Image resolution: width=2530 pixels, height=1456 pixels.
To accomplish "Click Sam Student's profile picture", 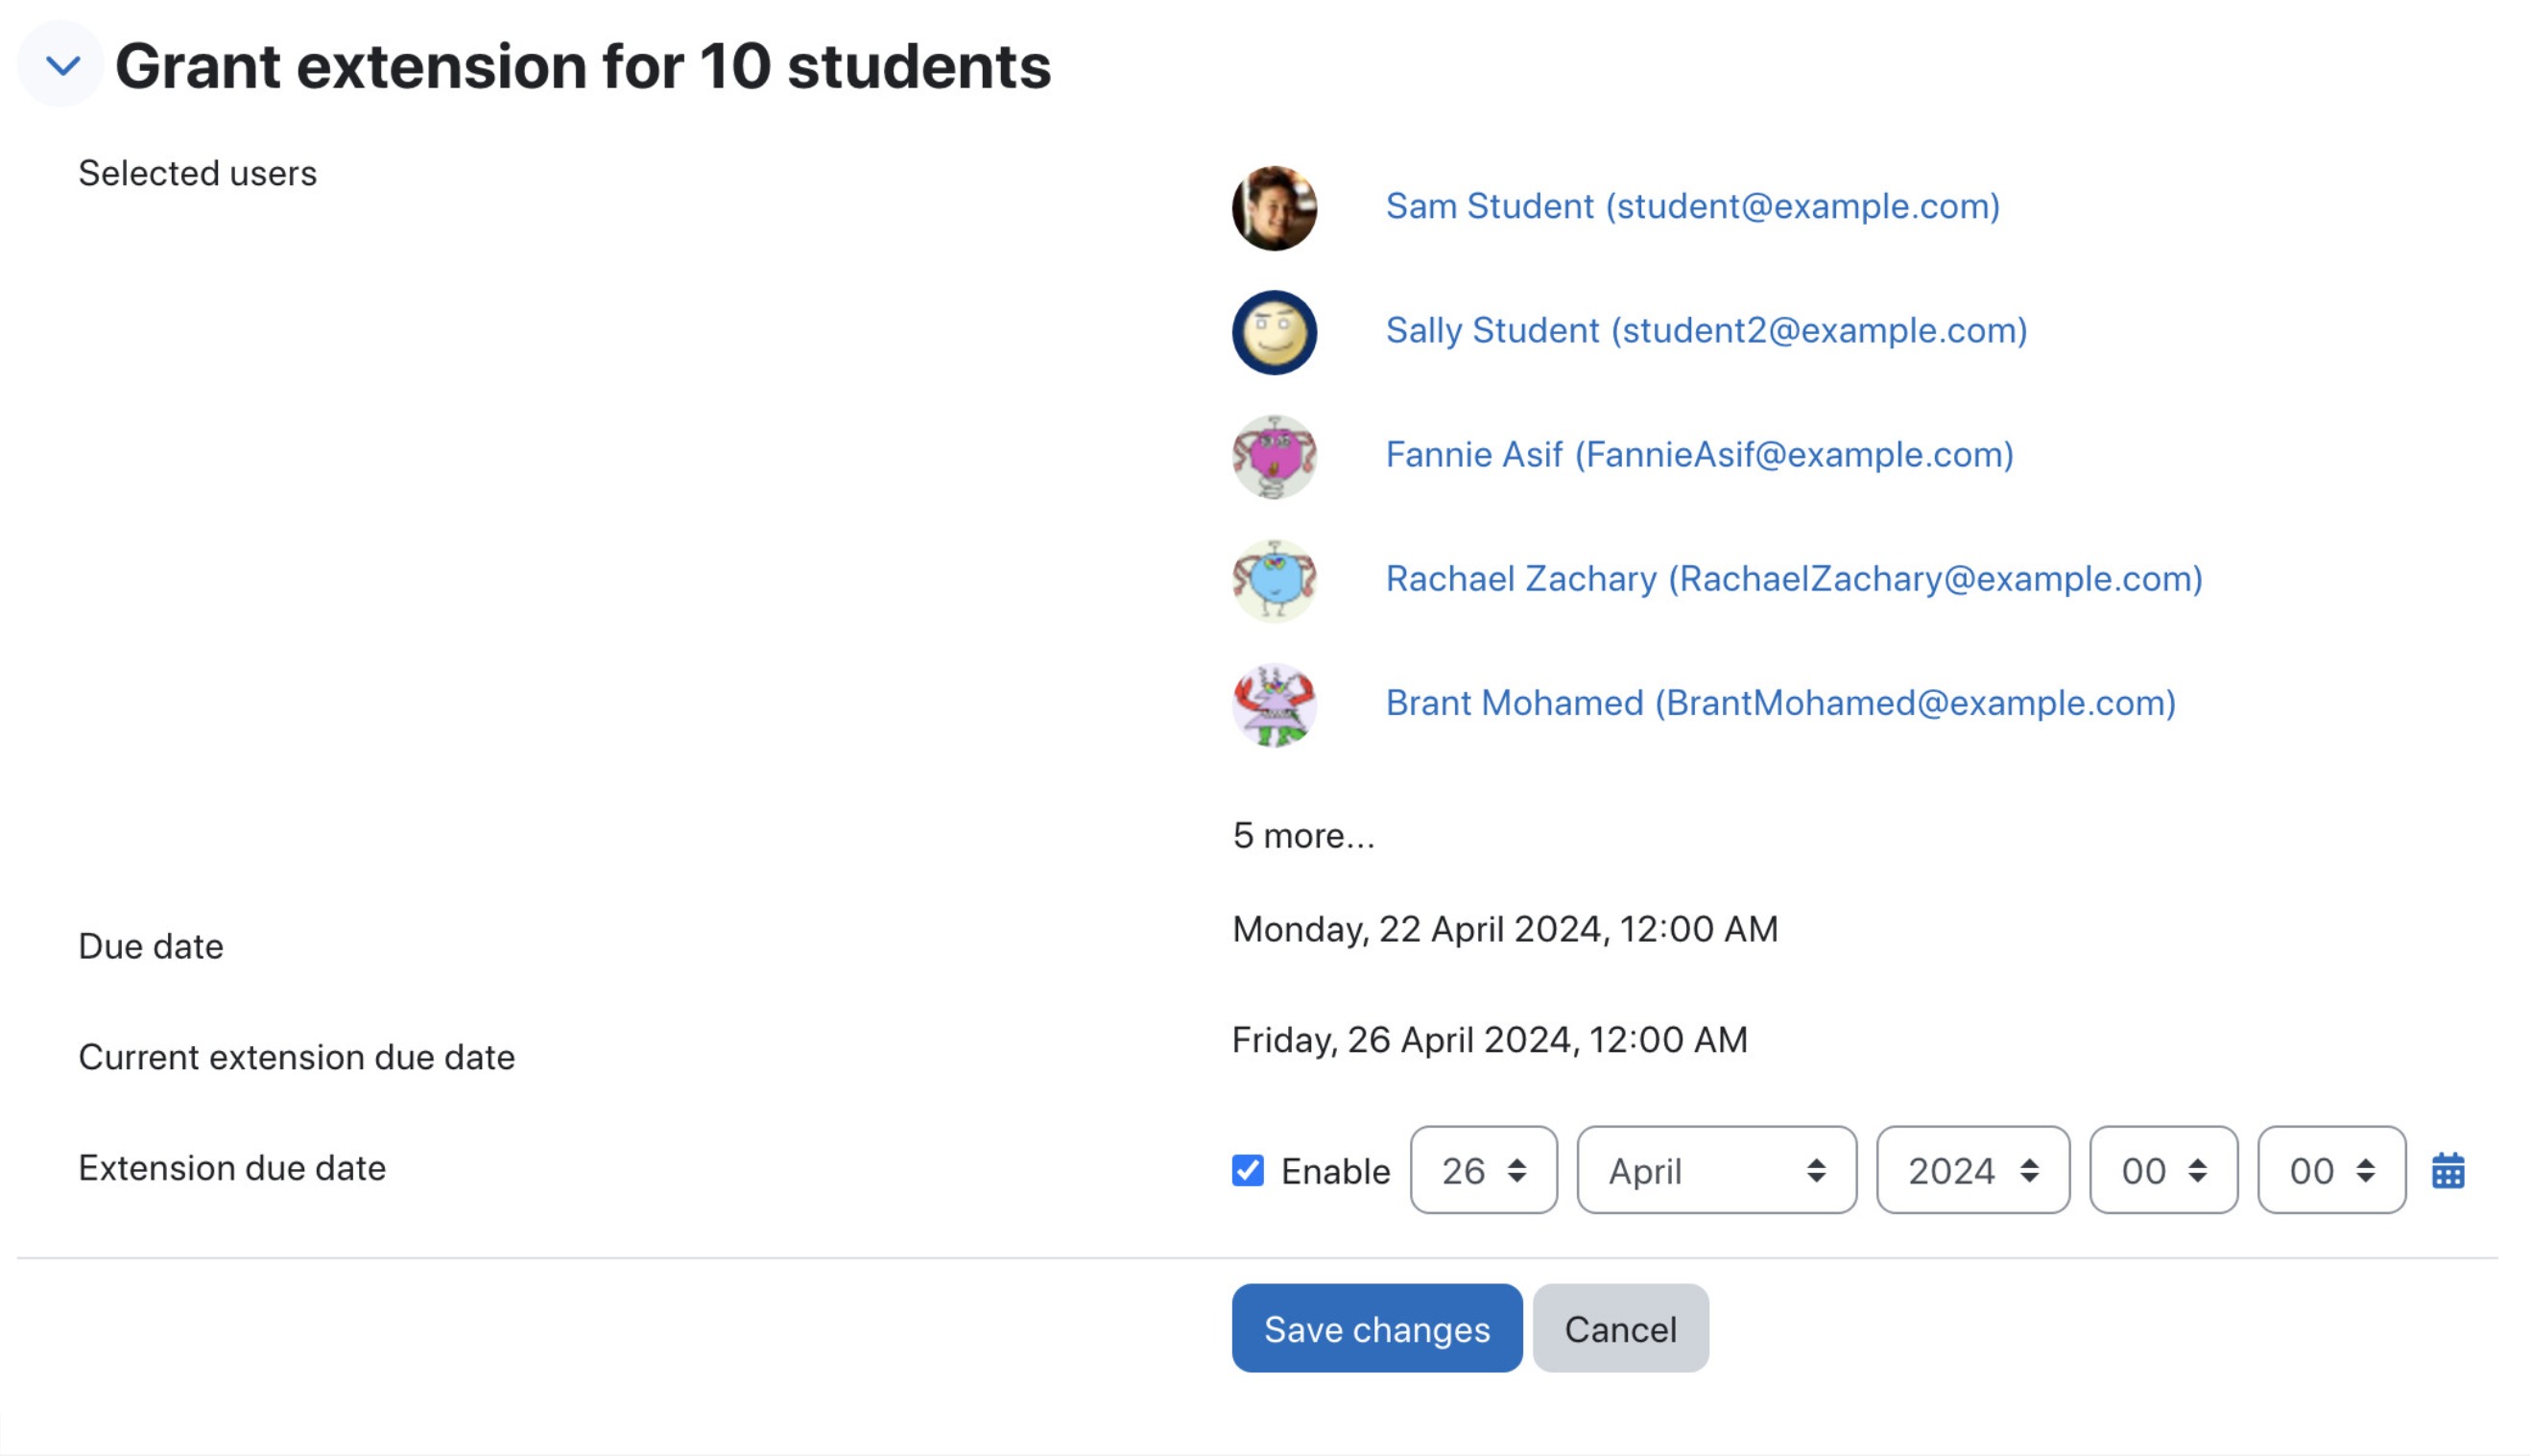I will coord(1274,208).
